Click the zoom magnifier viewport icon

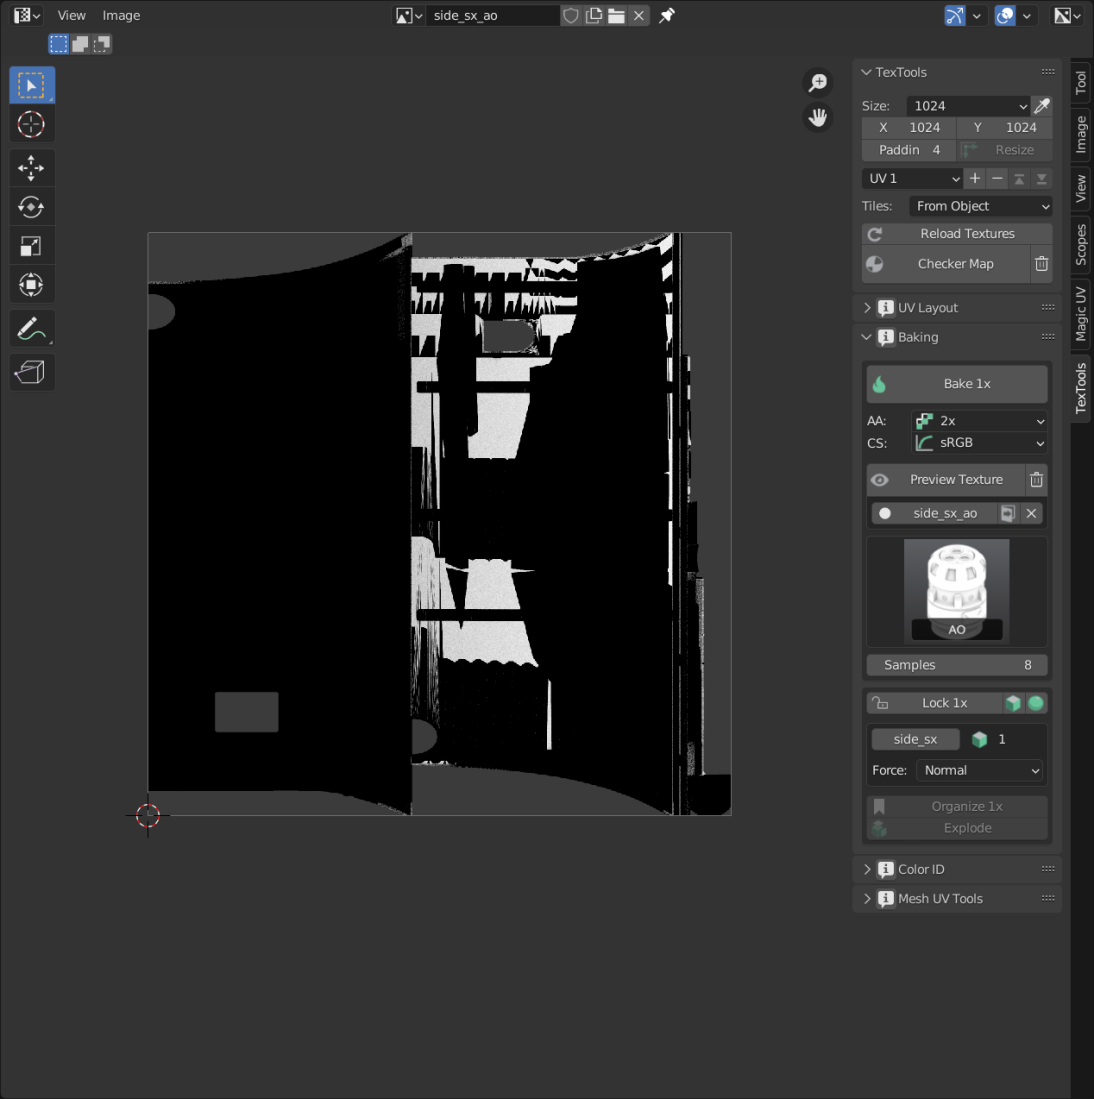pyautogui.click(x=818, y=83)
